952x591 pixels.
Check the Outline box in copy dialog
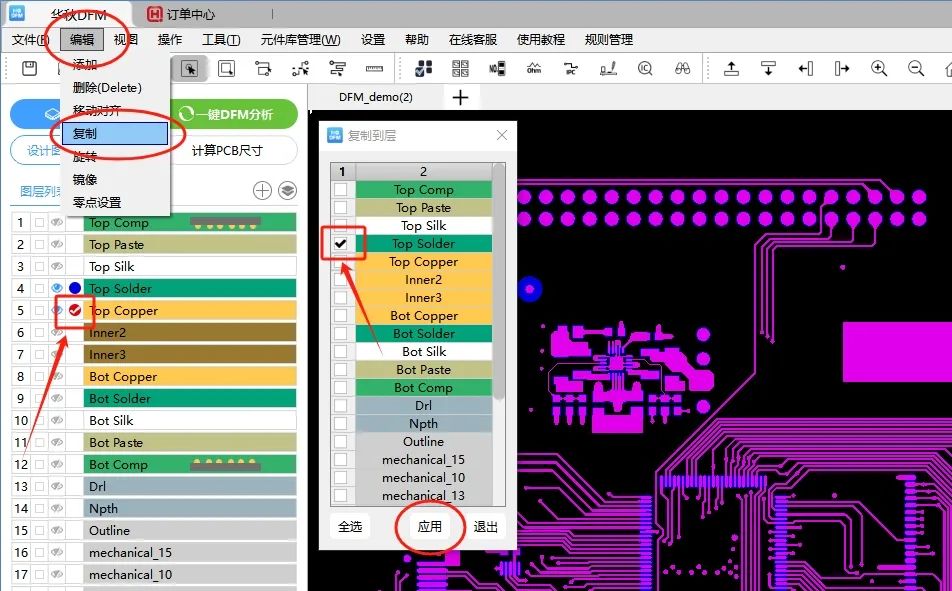(x=341, y=442)
